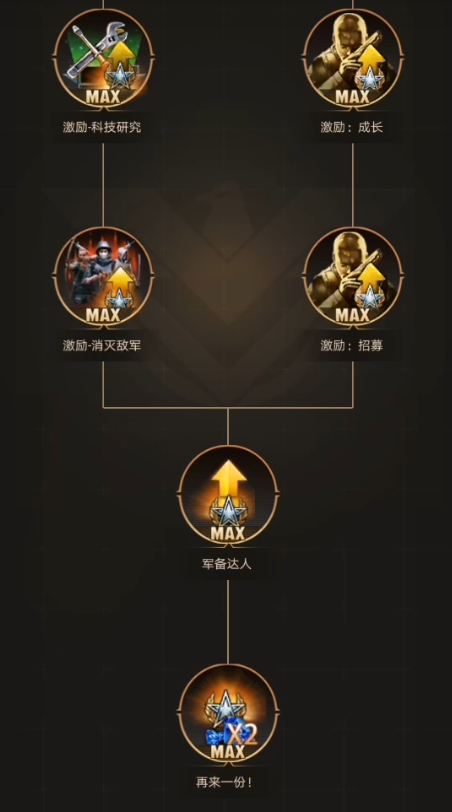452x812 pixels.
Task: Click the 激励：成长 text label
Action: coord(352,127)
